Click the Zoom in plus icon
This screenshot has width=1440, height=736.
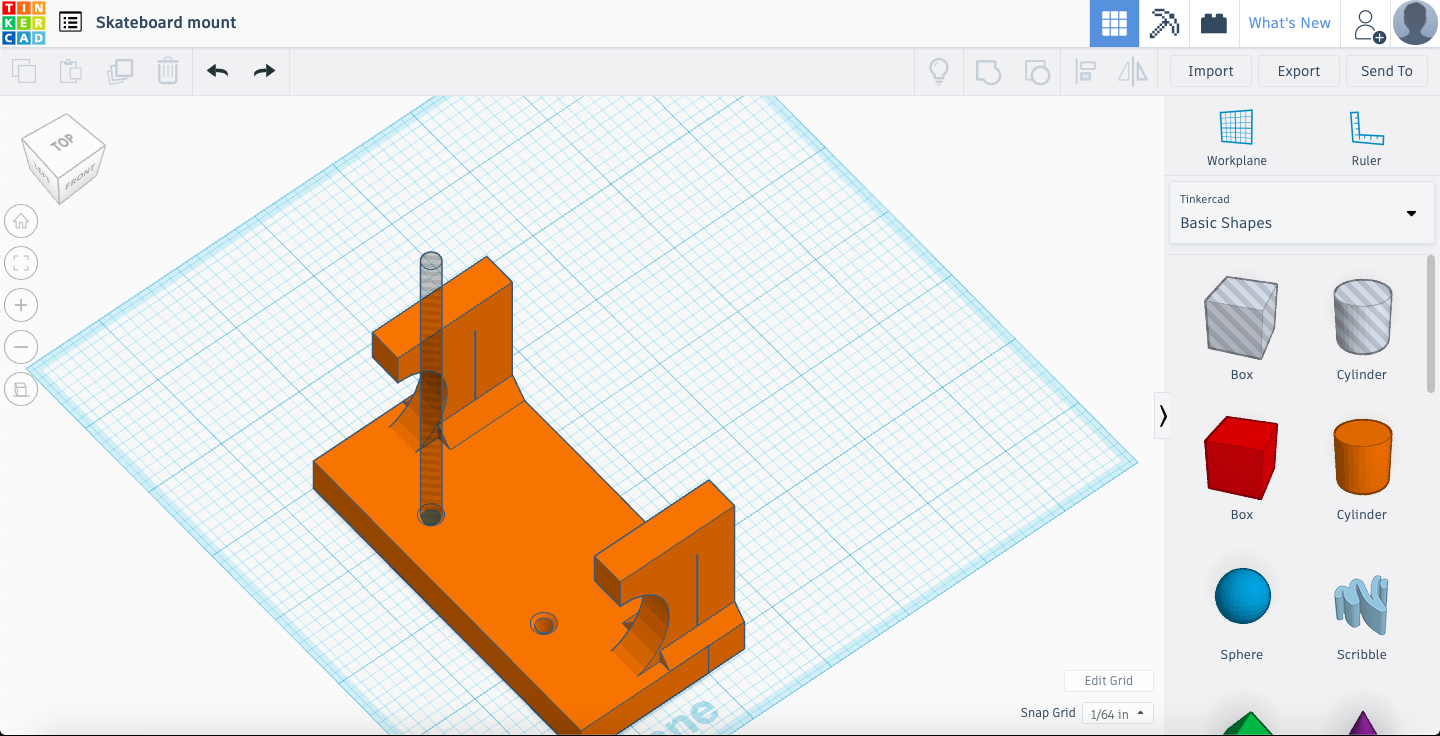(x=21, y=305)
